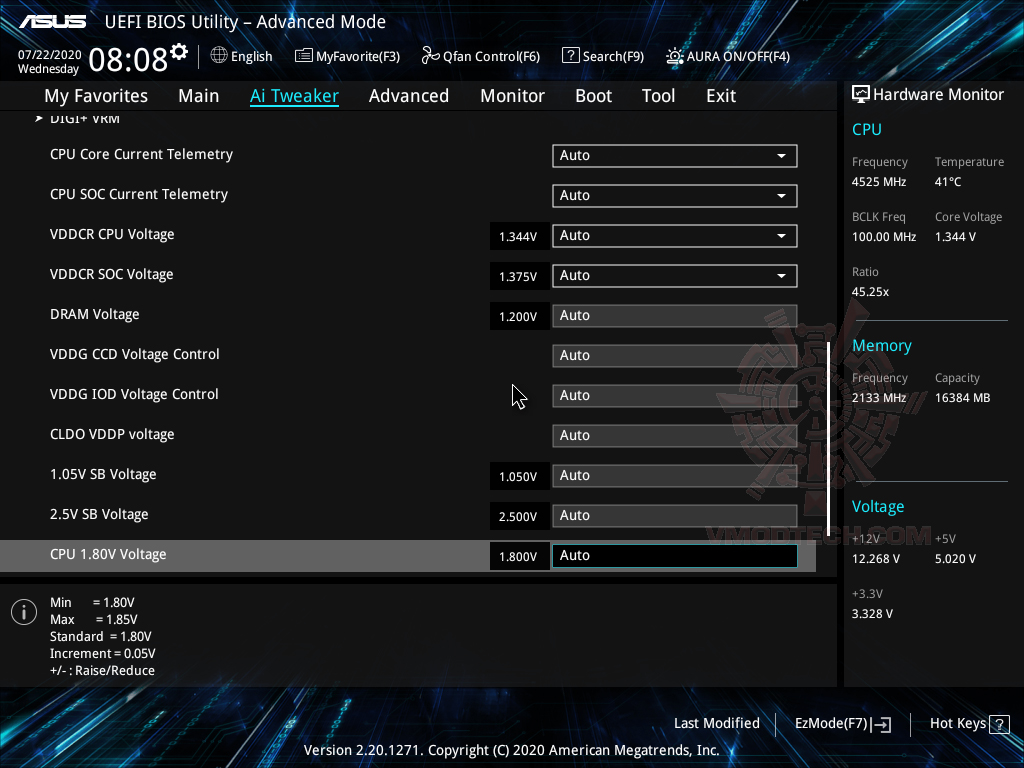Click the Search(F9) icon
Image resolution: width=1024 pixels, height=768 pixels.
pos(569,56)
